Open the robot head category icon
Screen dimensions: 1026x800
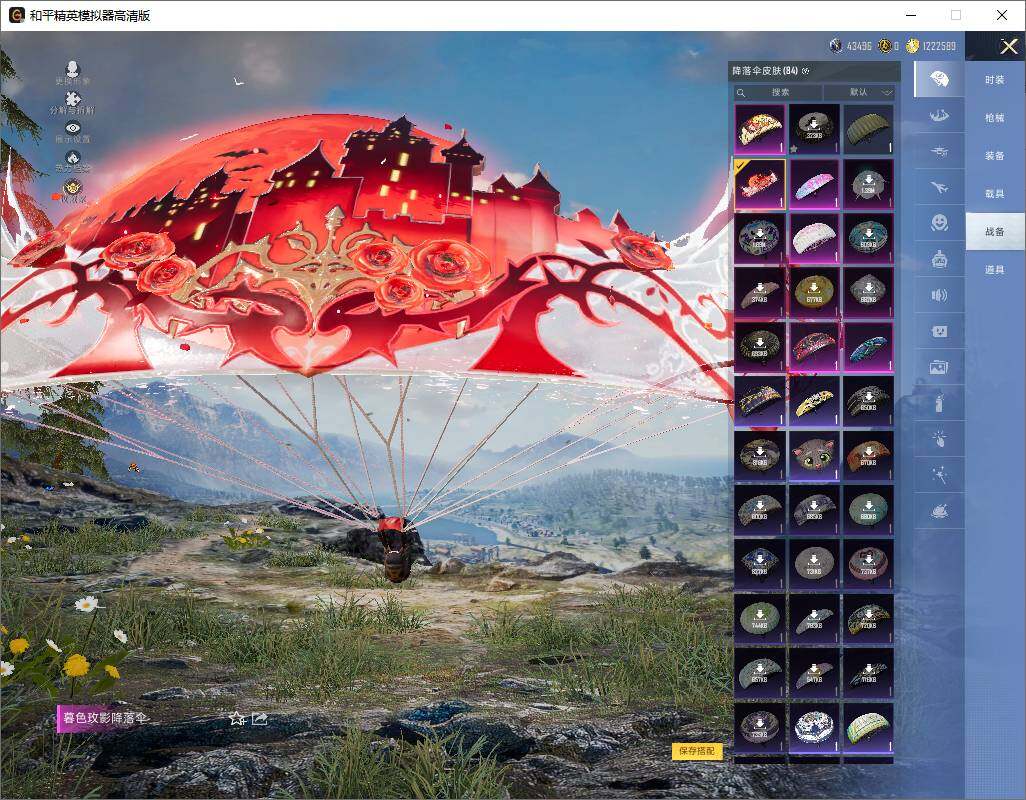(x=939, y=260)
